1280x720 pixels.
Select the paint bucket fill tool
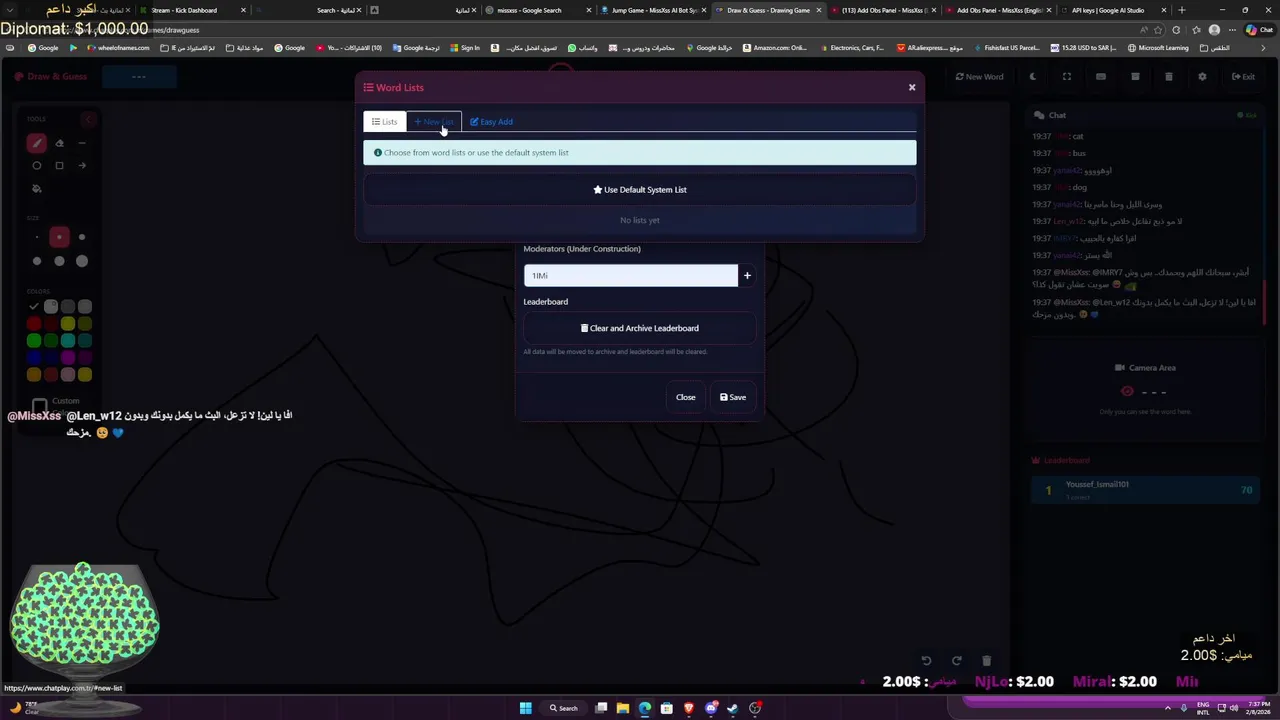pos(37,188)
